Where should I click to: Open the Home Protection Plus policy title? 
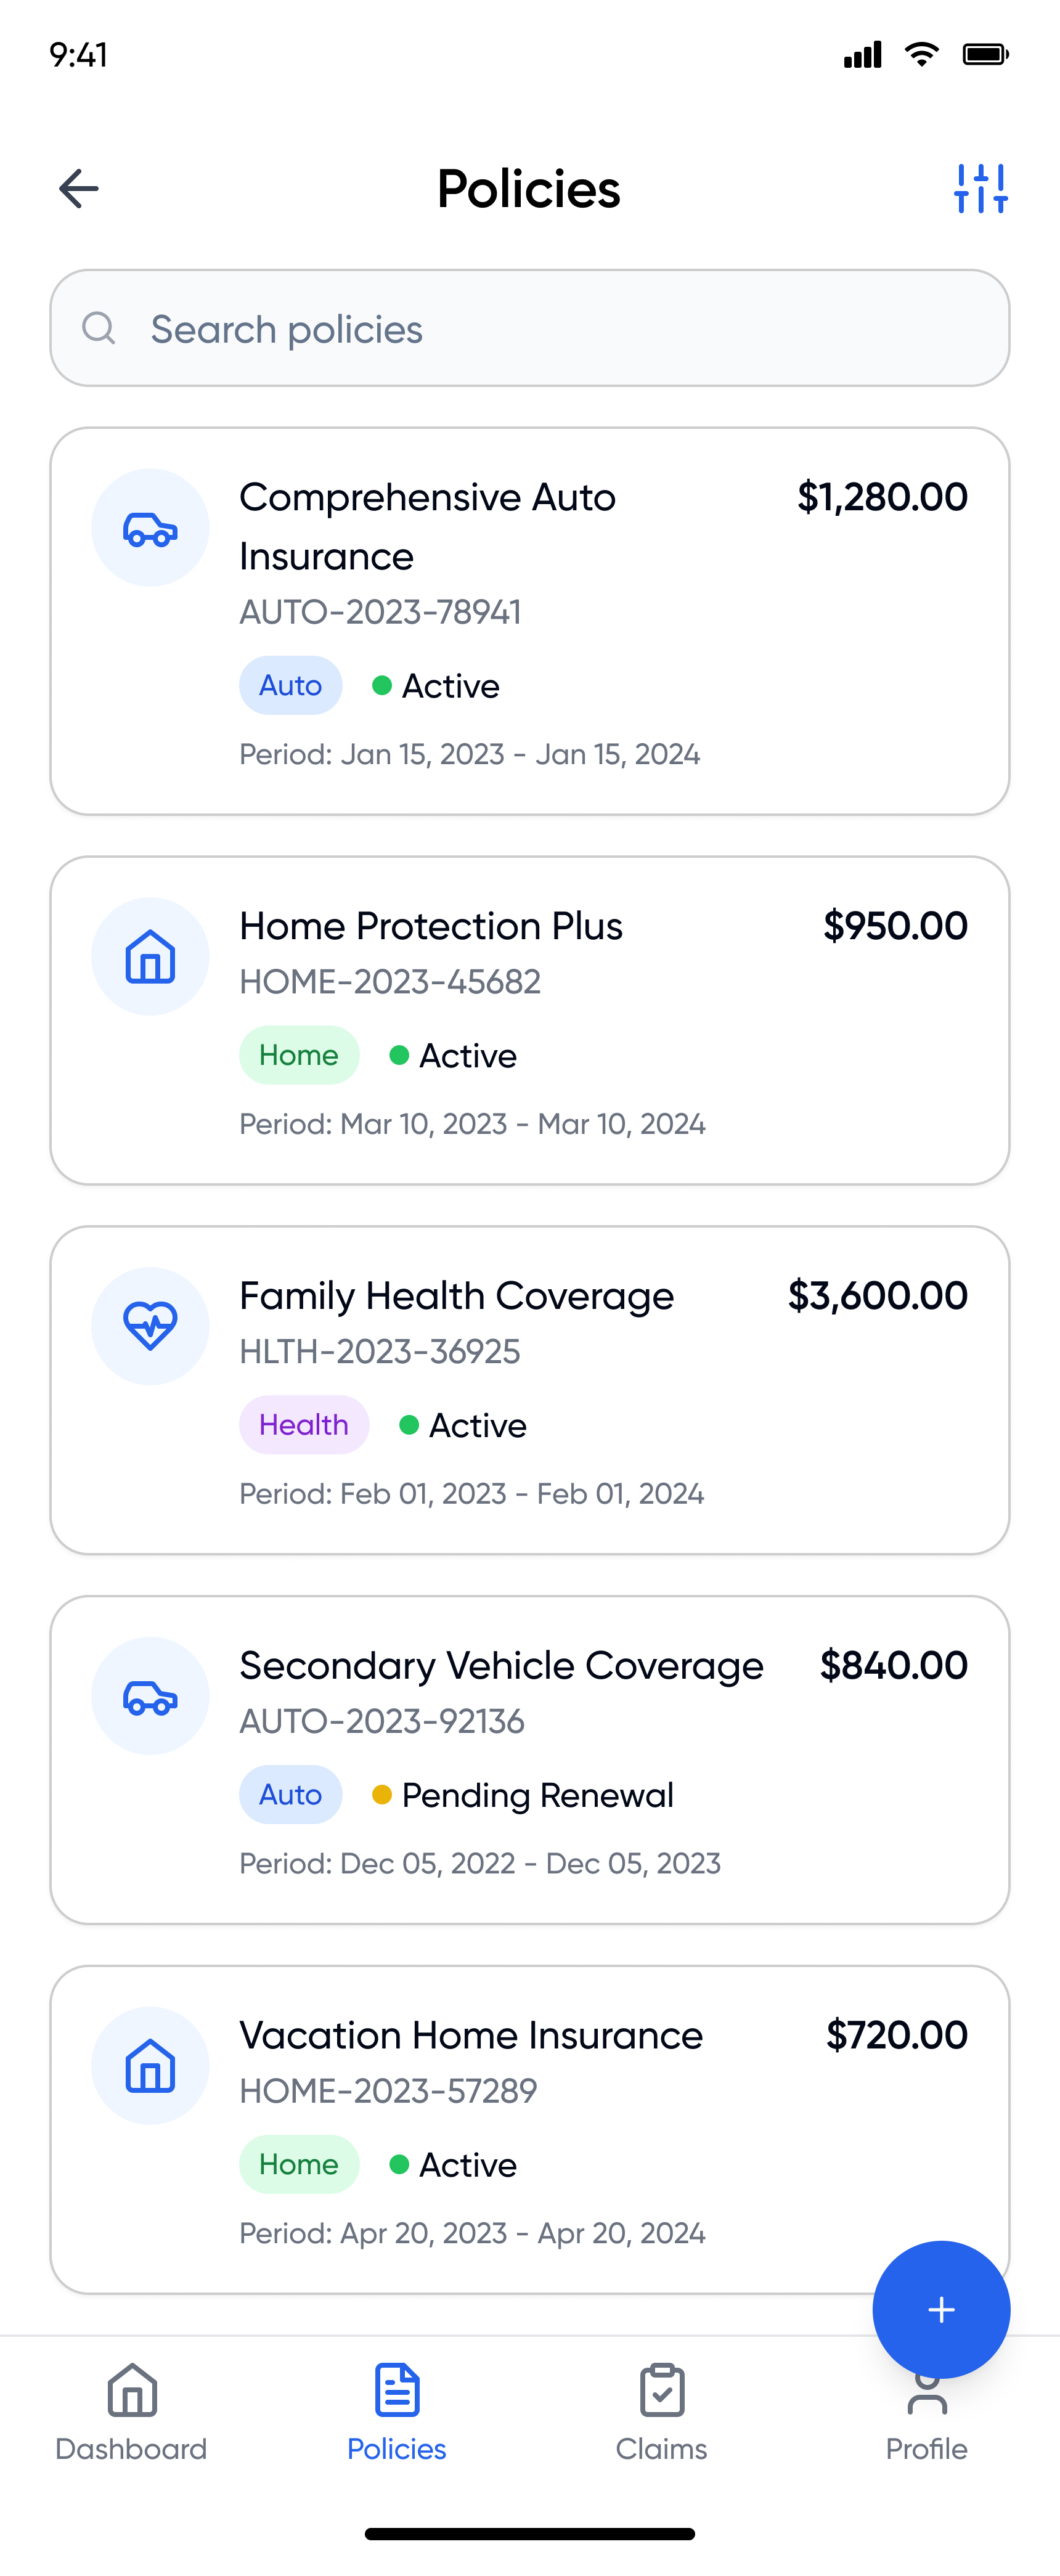(431, 926)
